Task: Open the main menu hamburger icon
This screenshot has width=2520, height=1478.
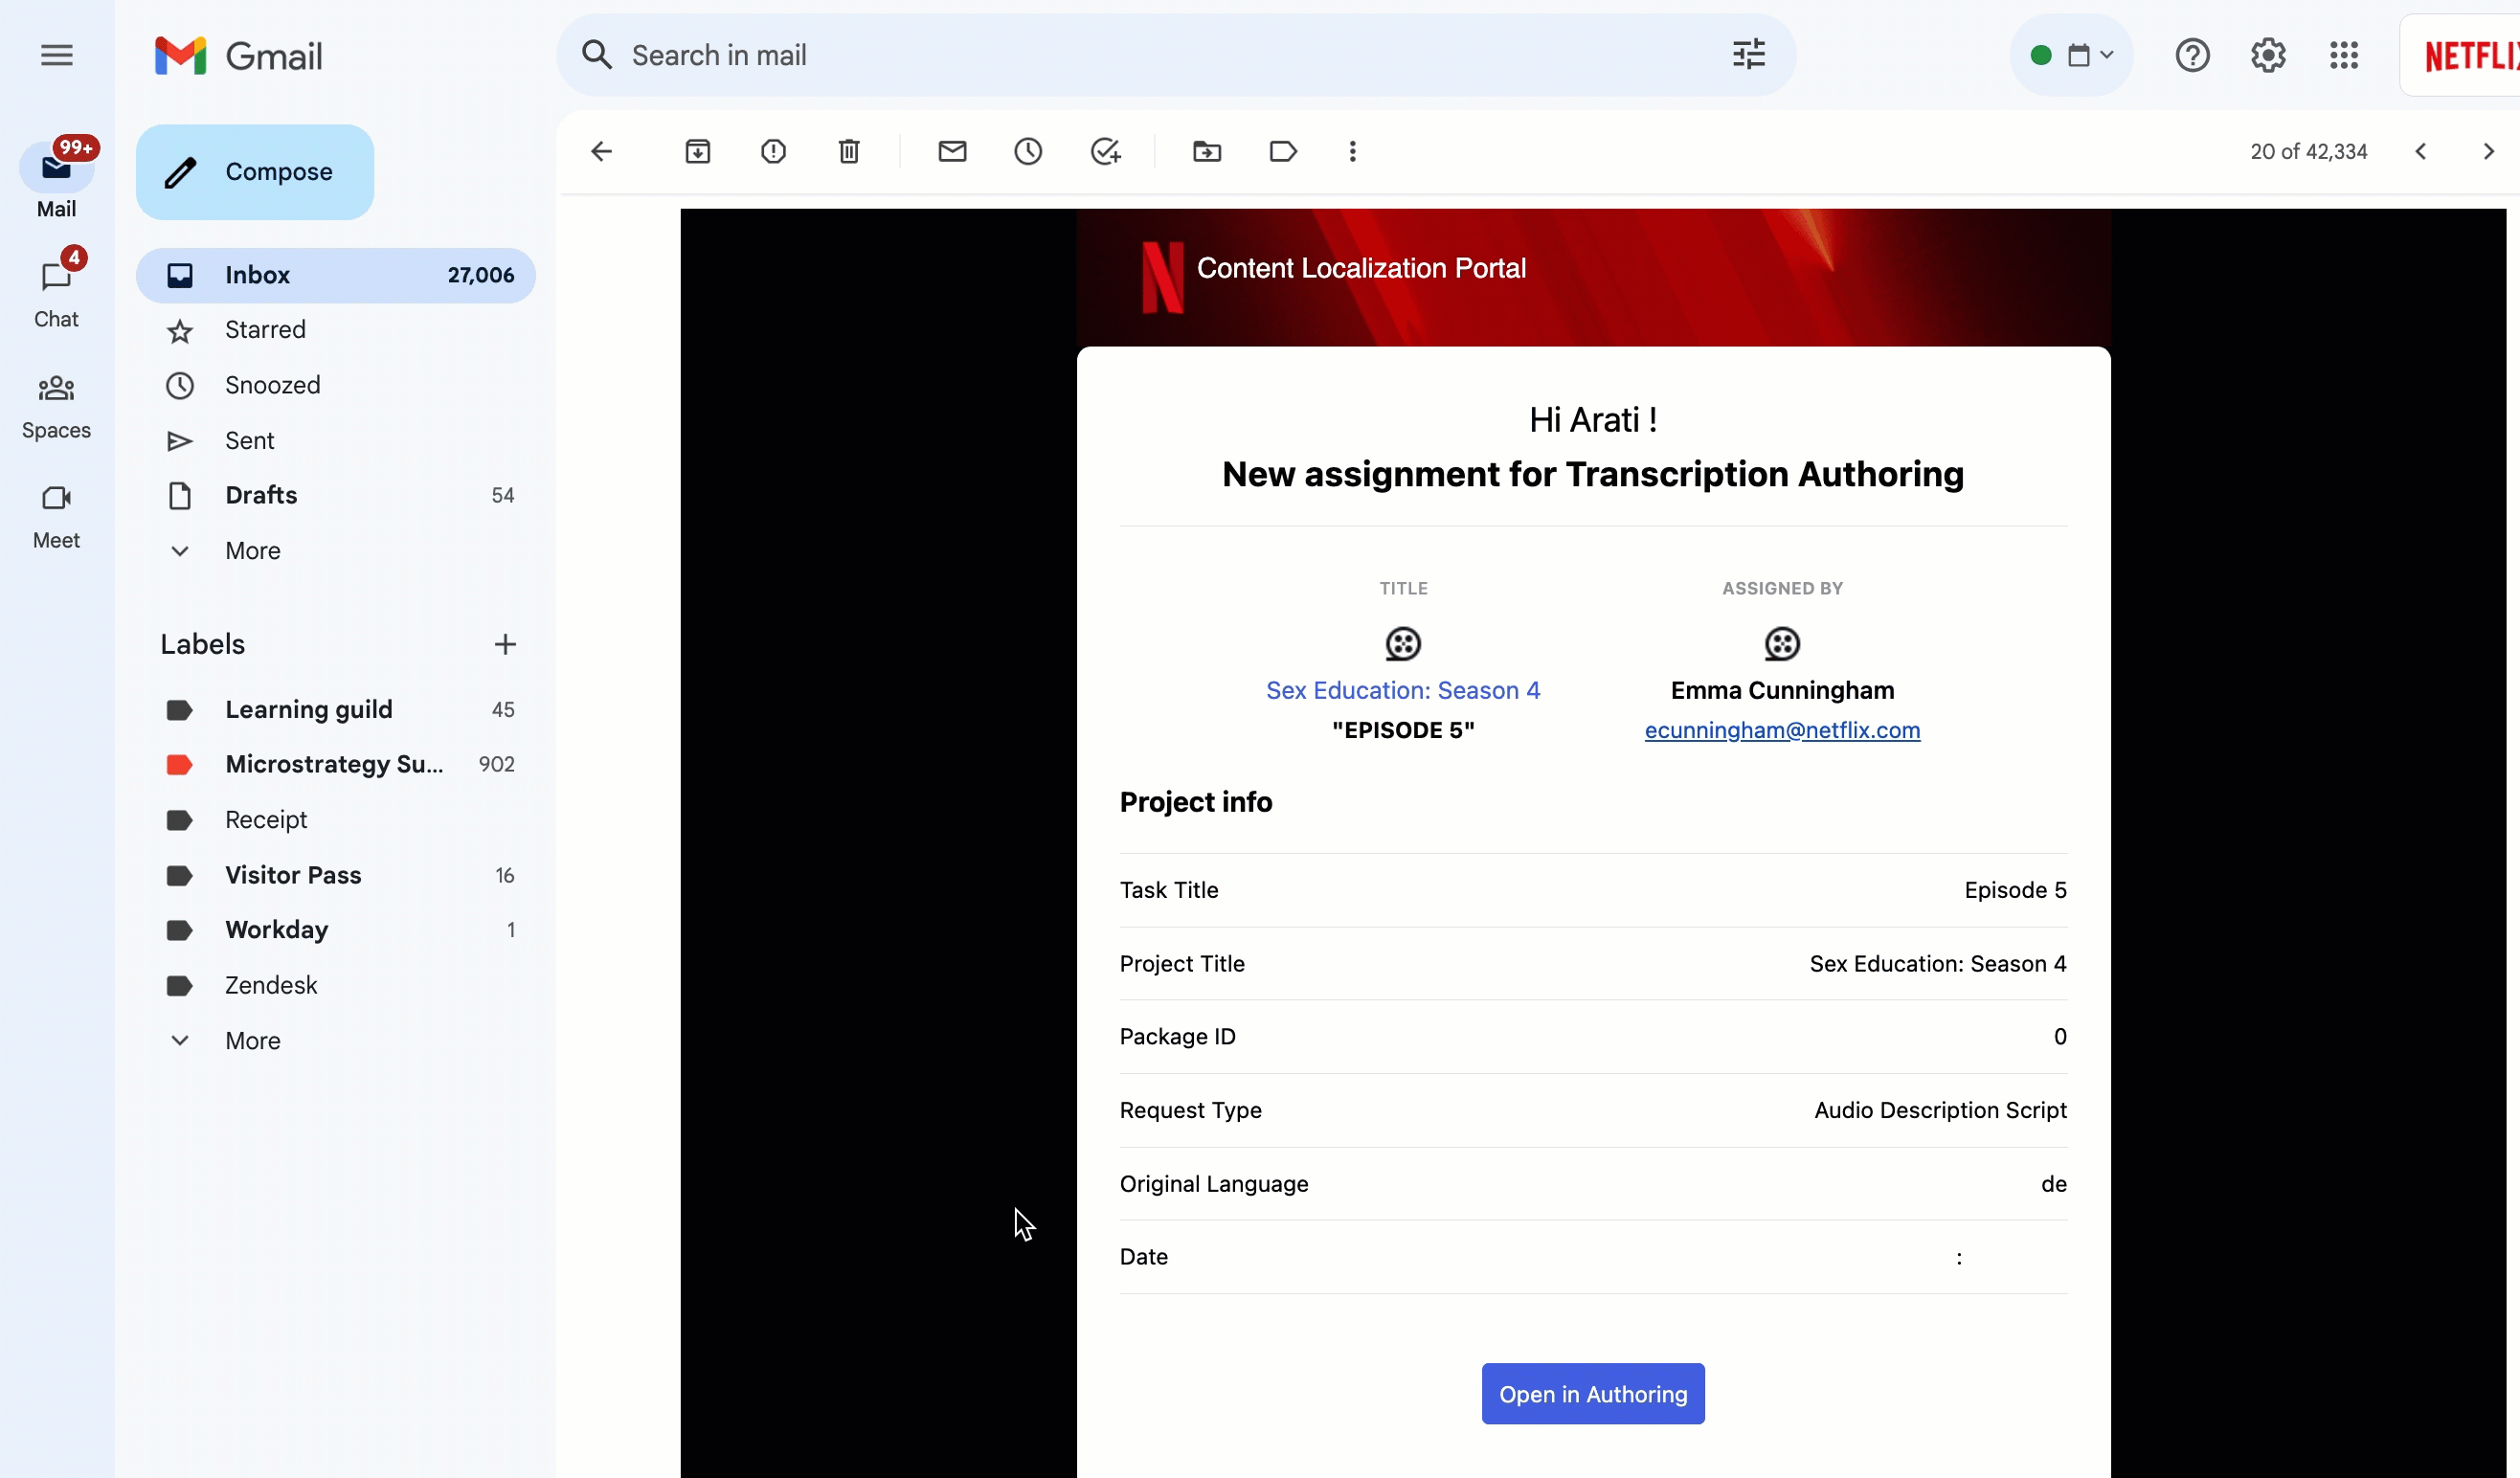Action: click(57, 55)
